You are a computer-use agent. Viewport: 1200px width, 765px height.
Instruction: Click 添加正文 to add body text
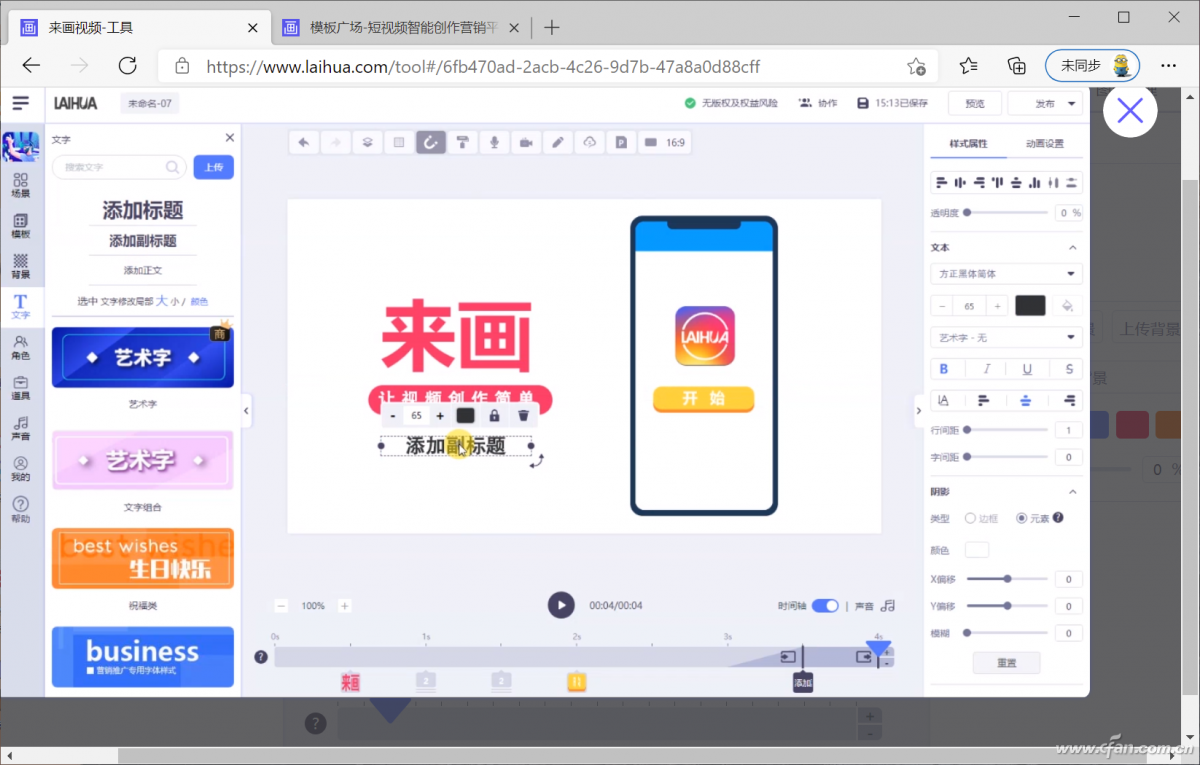pyautogui.click(x=143, y=270)
